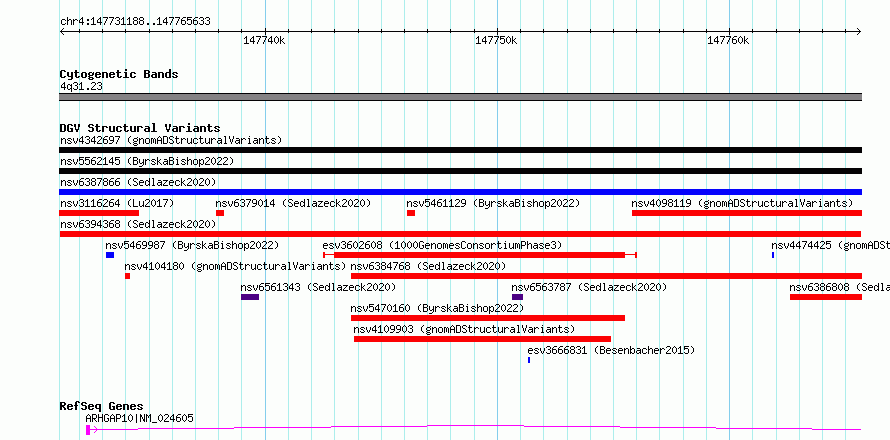Open nsv5461129 (ByrskaBishop2022) label

tap(493, 203)
